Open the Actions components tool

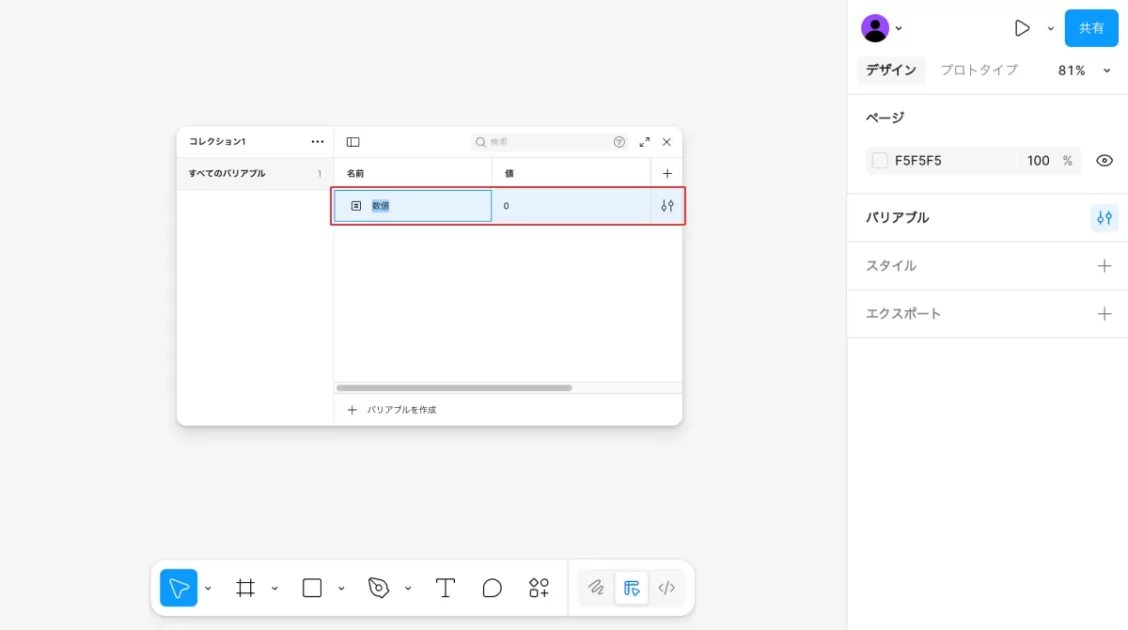[539, 588]
